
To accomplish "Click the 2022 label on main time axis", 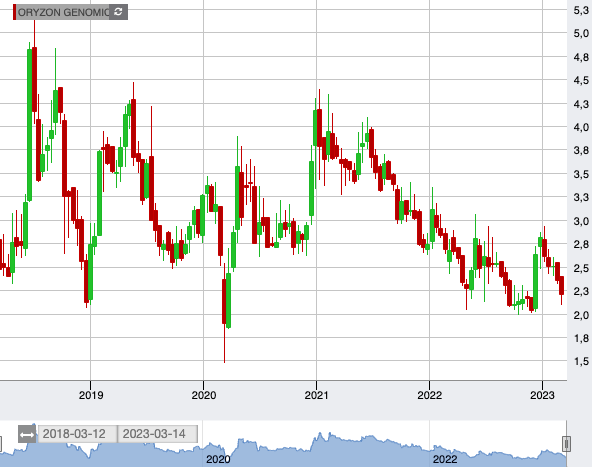I will [x=429, y=395].
